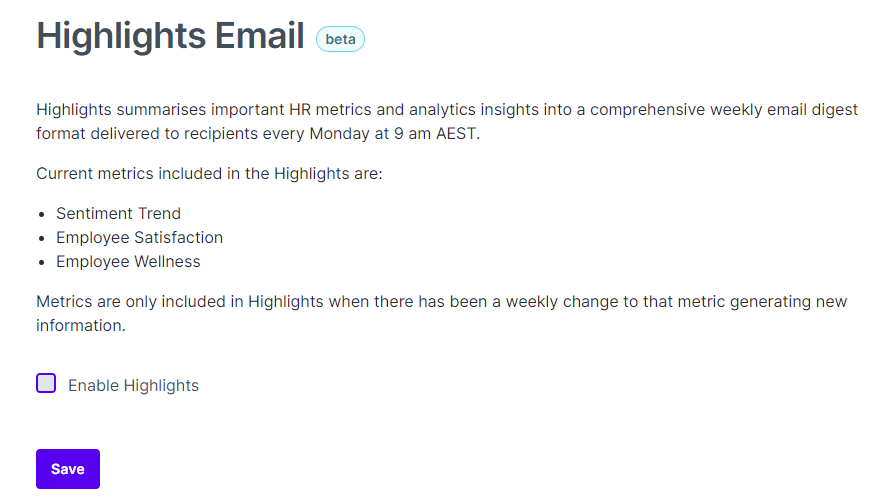889x502 pixels.
Task: Click the 'Metrics are only included' paragraph
Action: coord(442,314)
